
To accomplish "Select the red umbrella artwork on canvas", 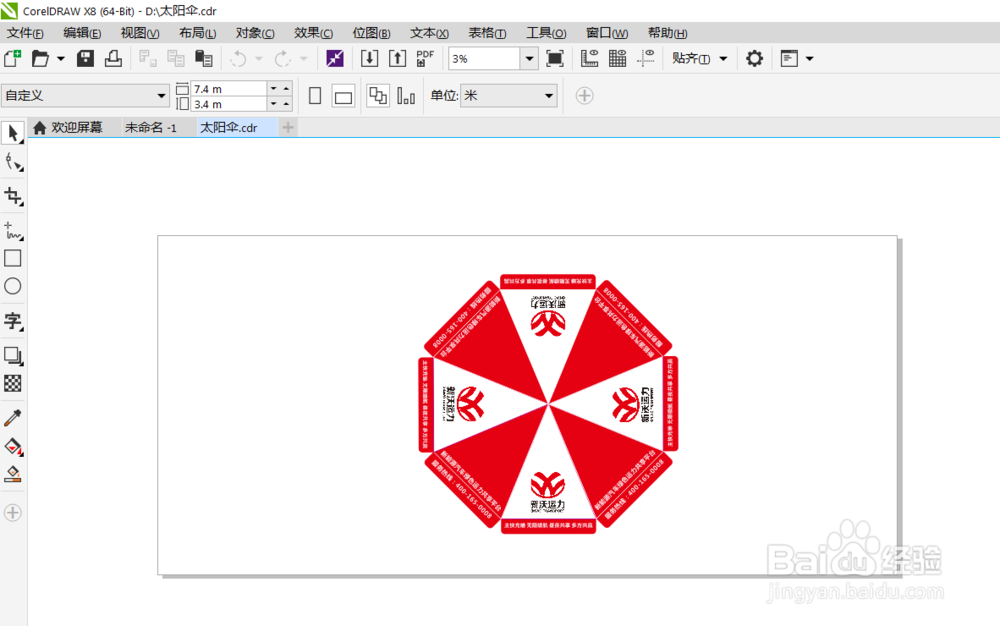I will 548,404.
